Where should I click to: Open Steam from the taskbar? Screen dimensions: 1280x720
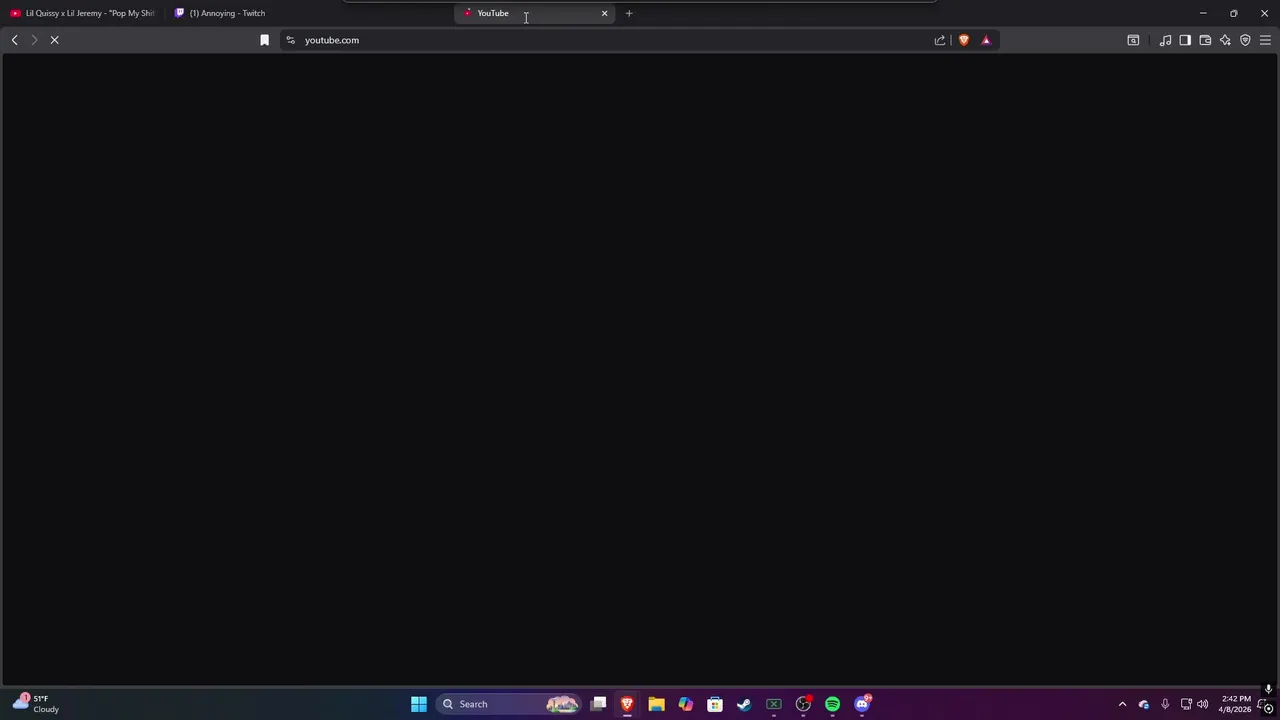[x=744, y=704]
